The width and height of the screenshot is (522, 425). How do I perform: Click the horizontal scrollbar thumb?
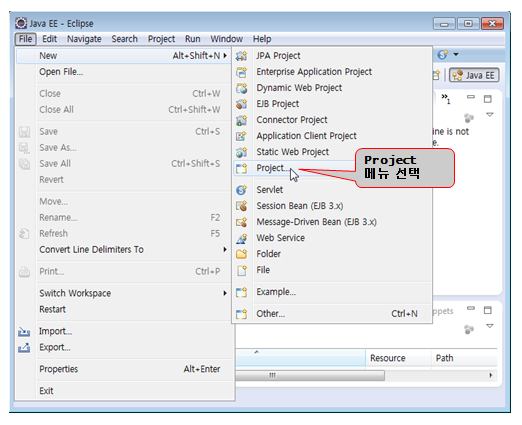[x=310, y=376]
